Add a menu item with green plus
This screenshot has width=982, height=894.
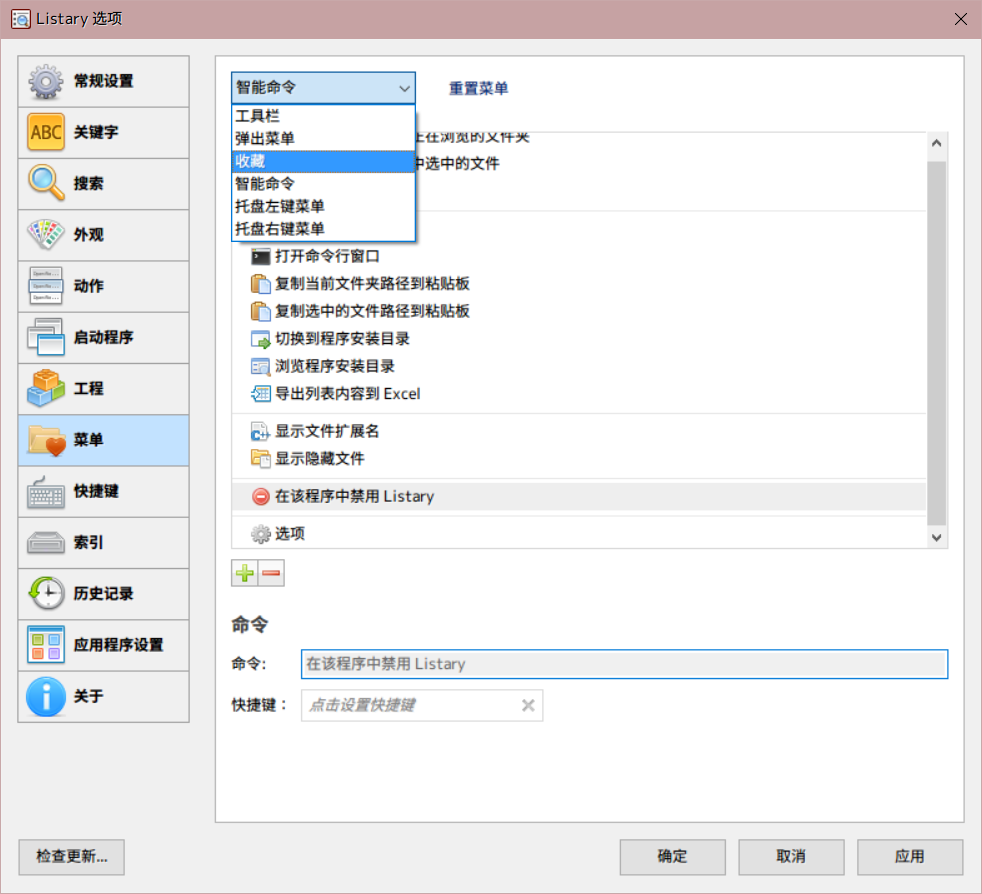pyautogui.click(x=245, y=573)
